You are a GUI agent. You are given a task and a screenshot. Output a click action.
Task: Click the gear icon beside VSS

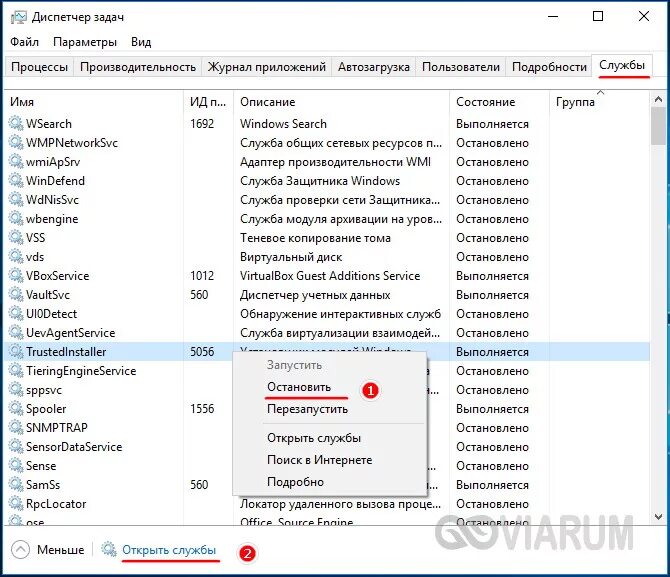[x=16, y=237]
